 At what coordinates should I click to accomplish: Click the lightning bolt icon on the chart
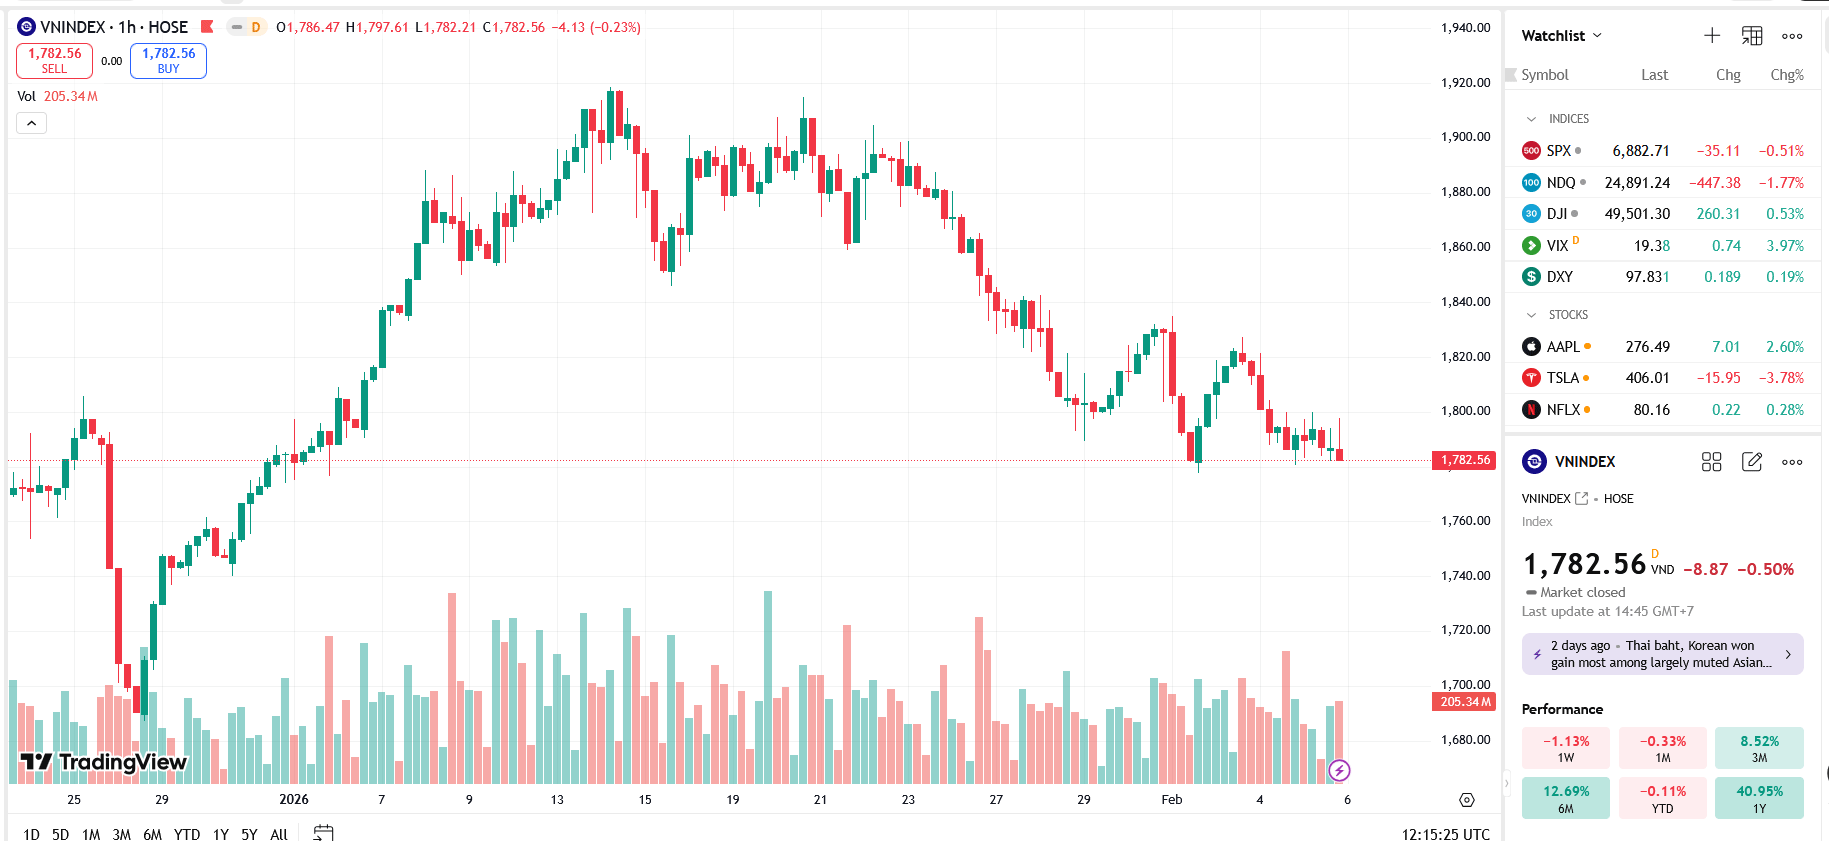click(x=1342, y=770)
